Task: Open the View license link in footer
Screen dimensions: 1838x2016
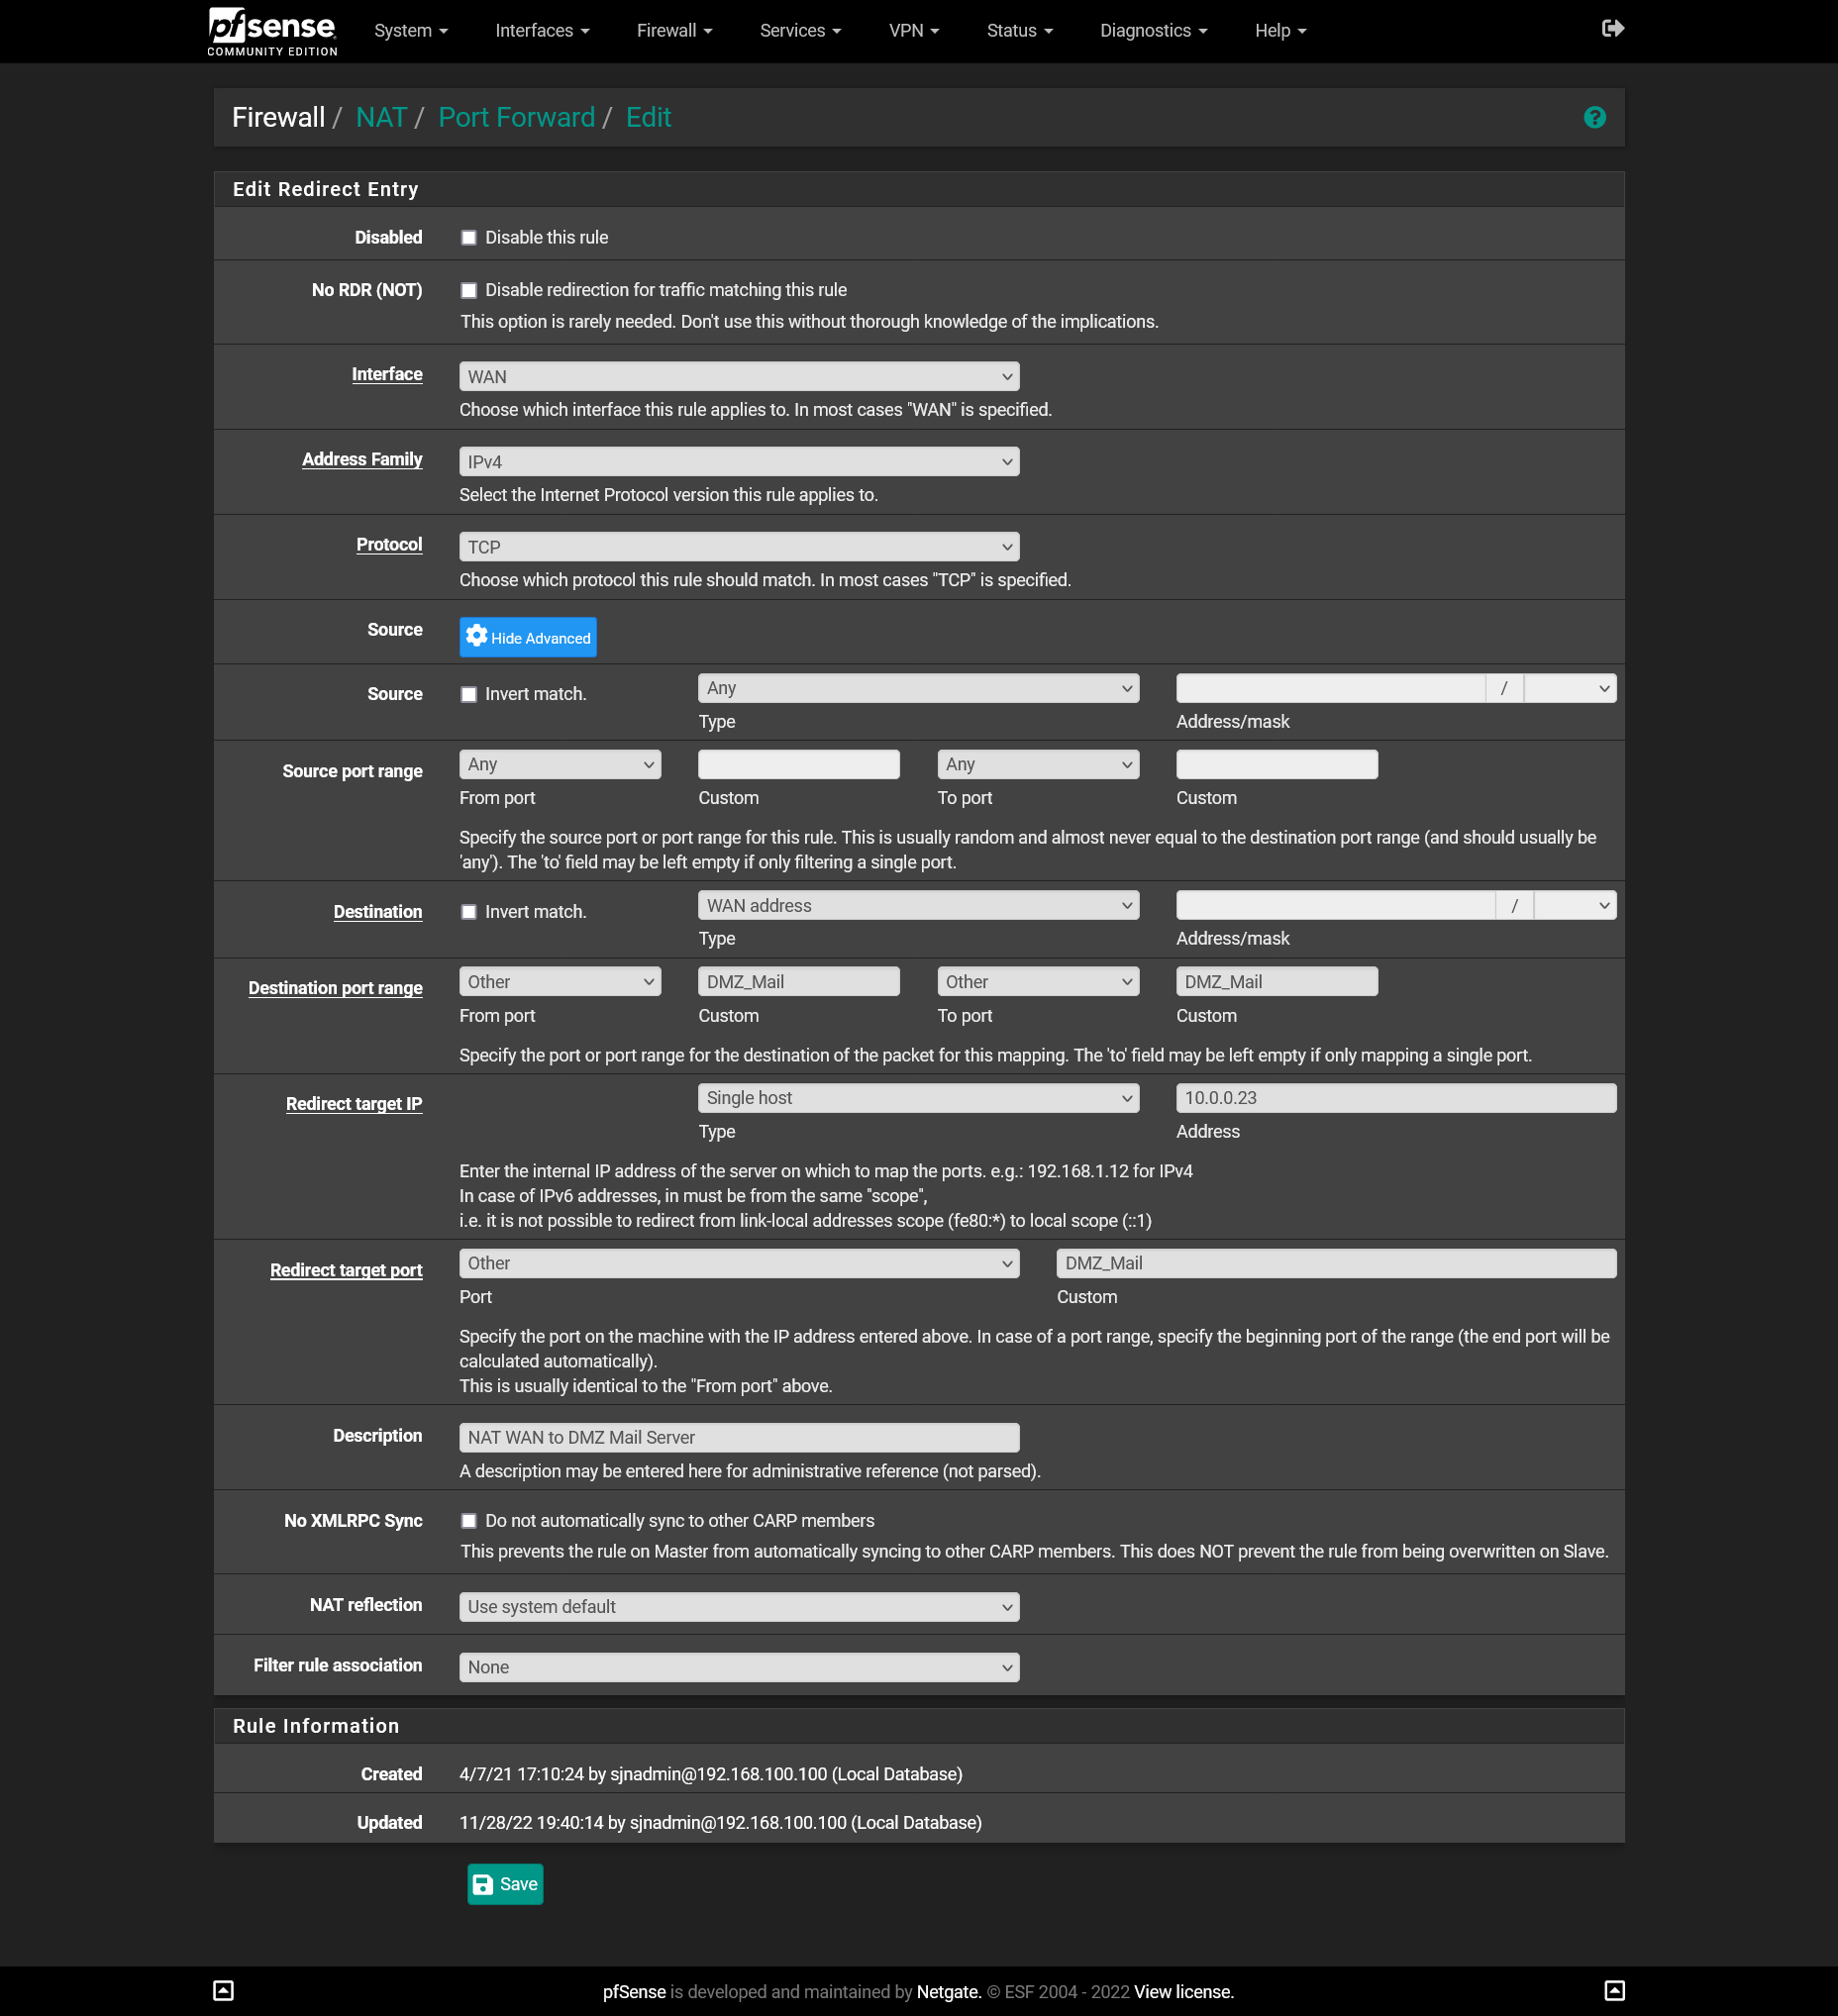Action: 1184,1992
